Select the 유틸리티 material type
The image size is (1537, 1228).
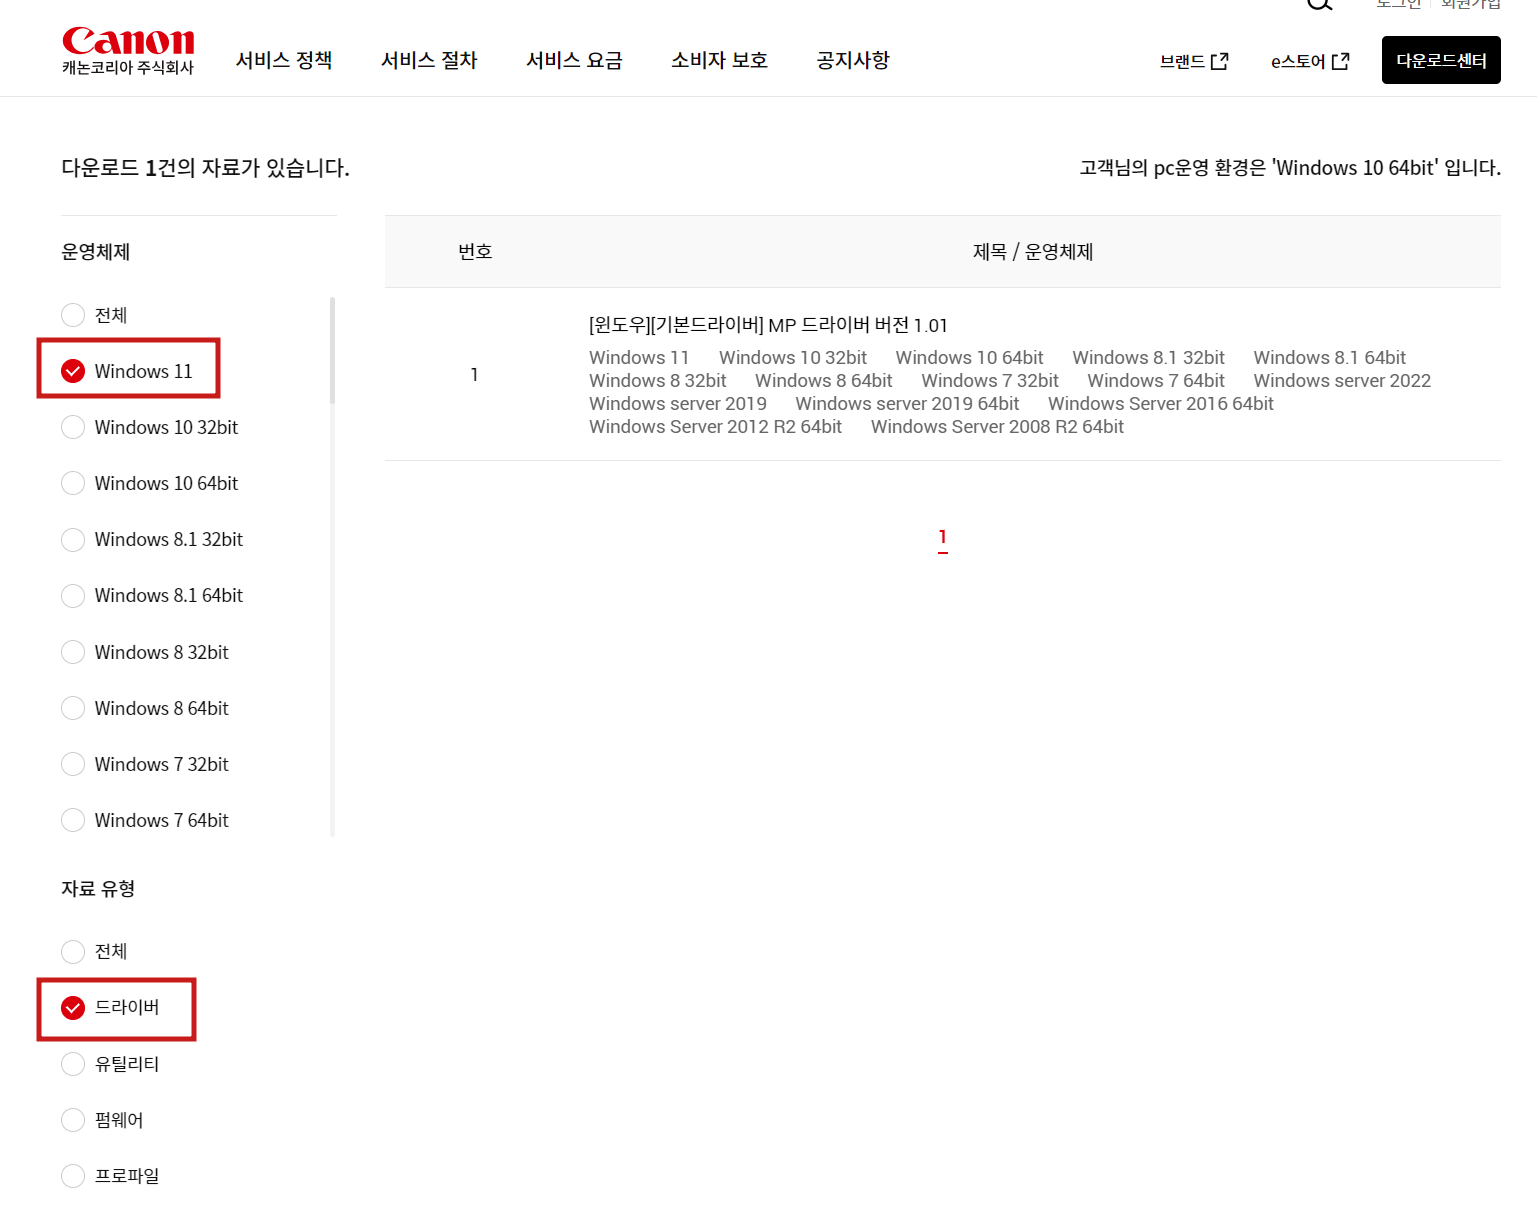click(x=73, y=1064)
